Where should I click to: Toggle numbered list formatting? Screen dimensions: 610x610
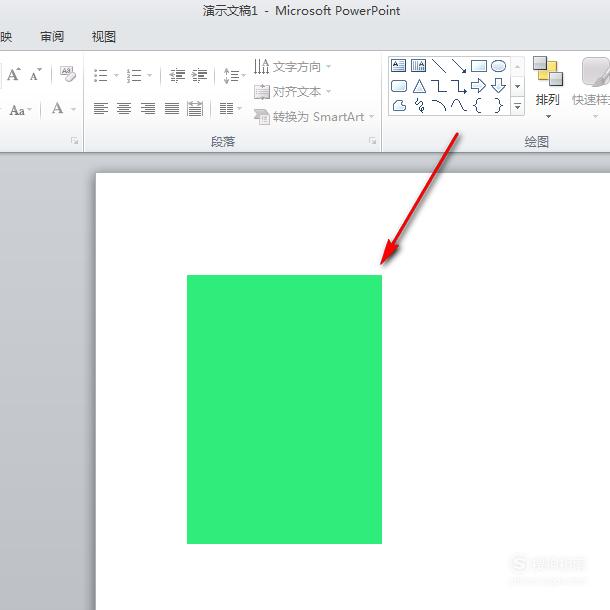pos(134,75)
